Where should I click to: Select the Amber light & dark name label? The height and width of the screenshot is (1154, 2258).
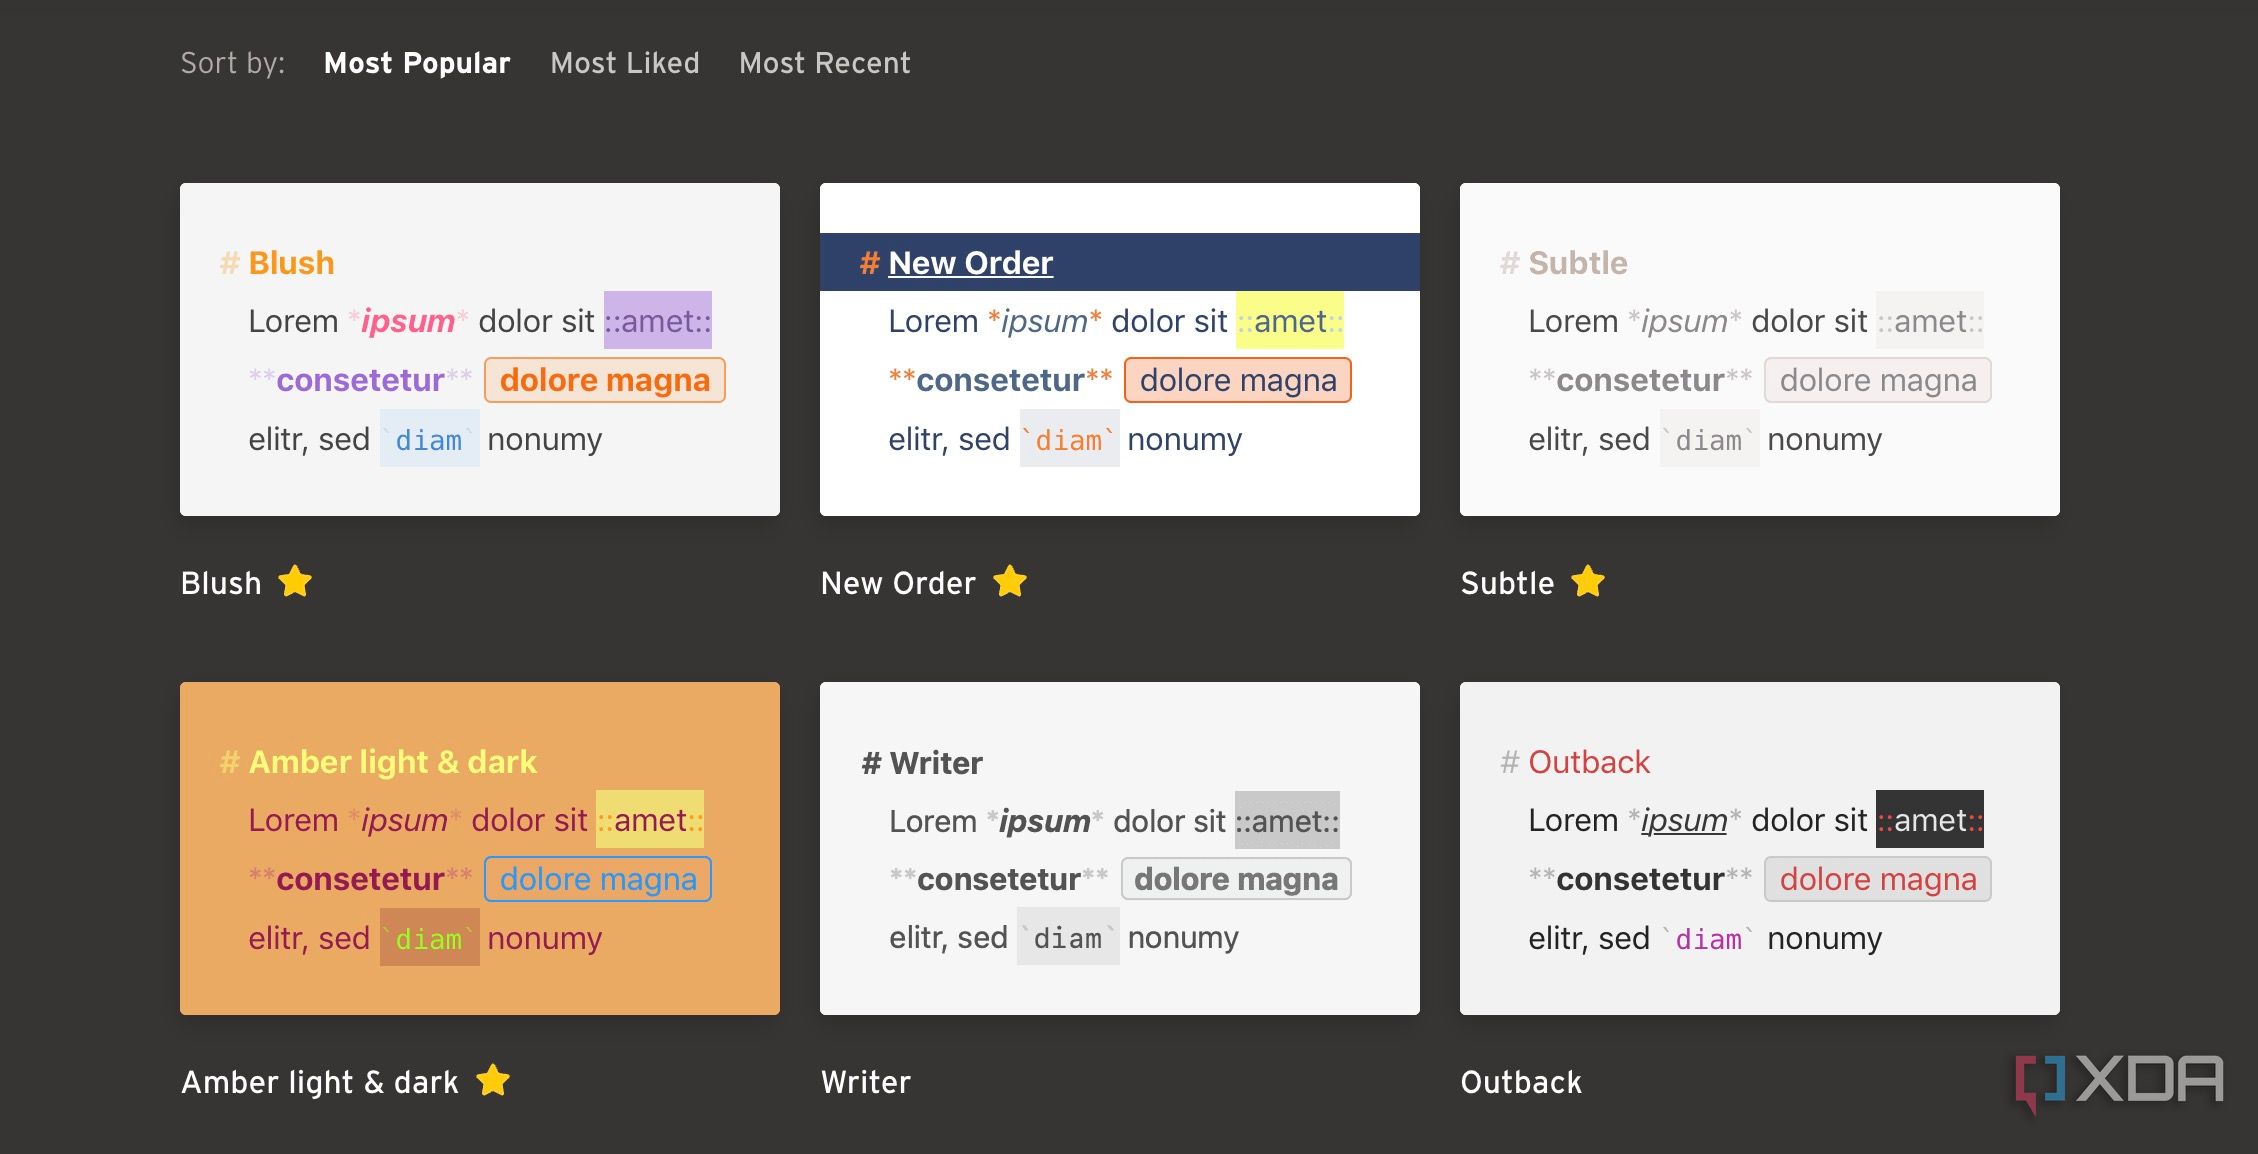pos(320,1082)
